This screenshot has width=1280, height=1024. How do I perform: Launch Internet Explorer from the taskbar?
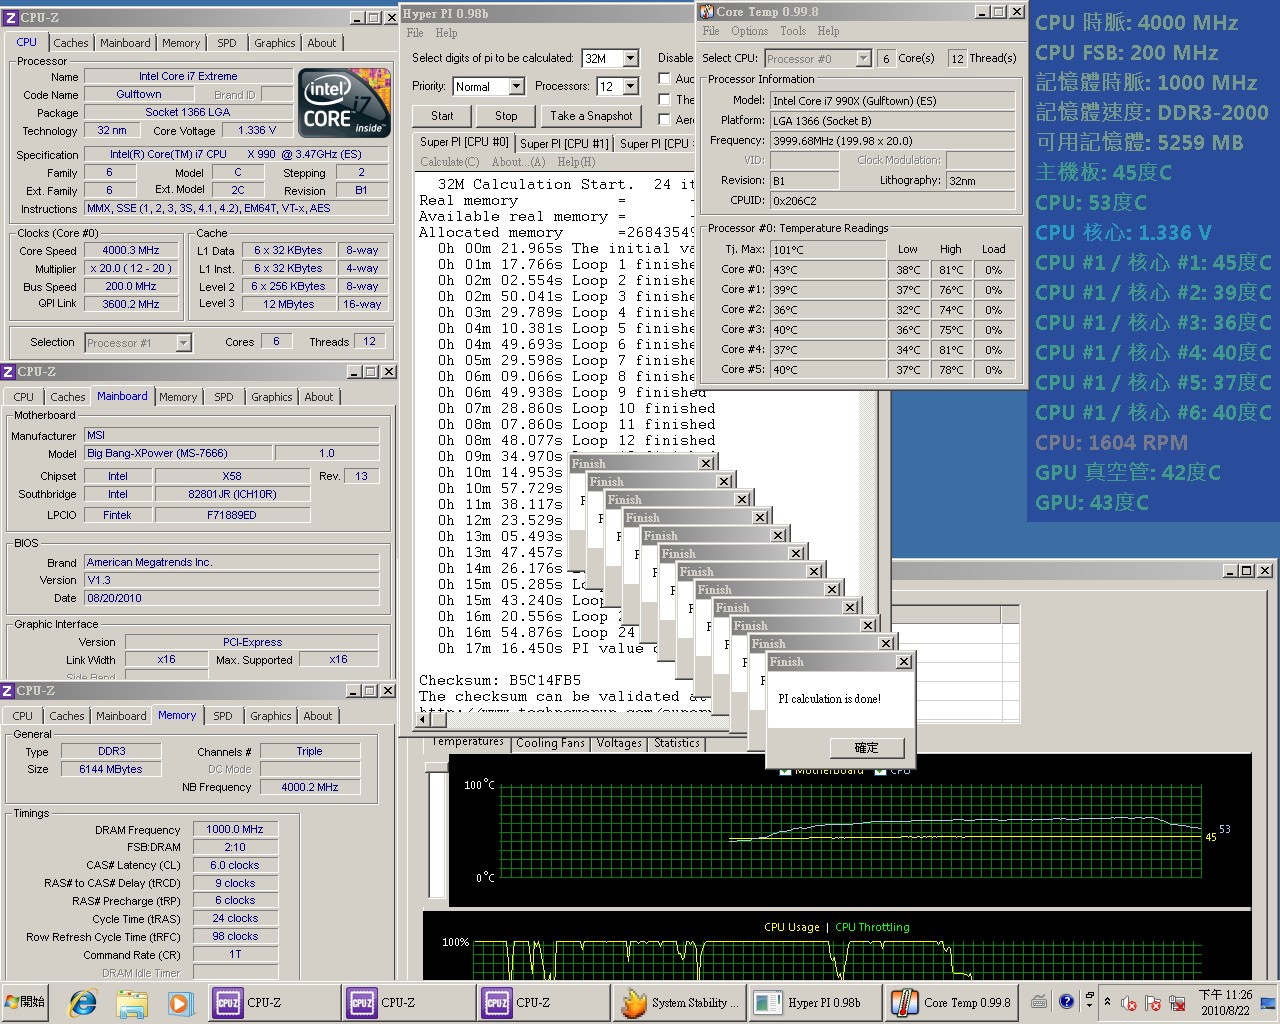tap(83, 1002)
